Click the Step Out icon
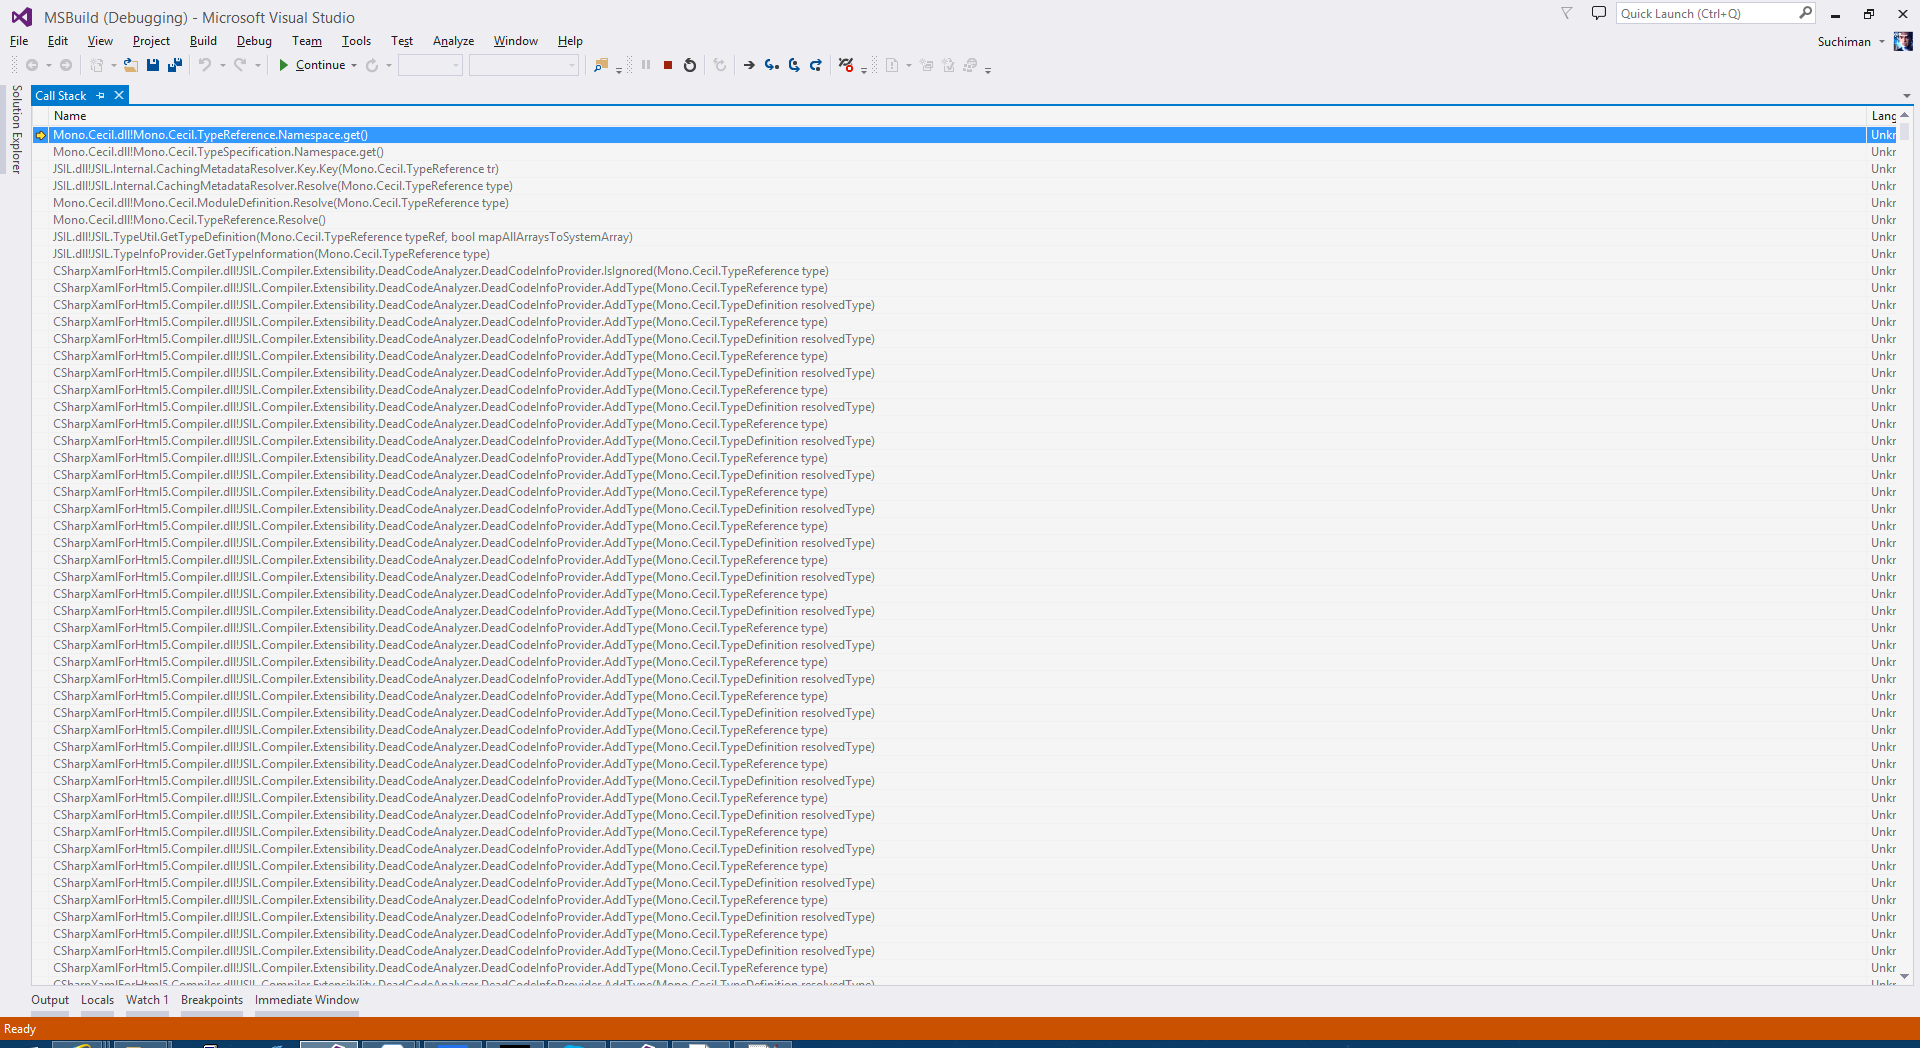 [x=816, y=65]
